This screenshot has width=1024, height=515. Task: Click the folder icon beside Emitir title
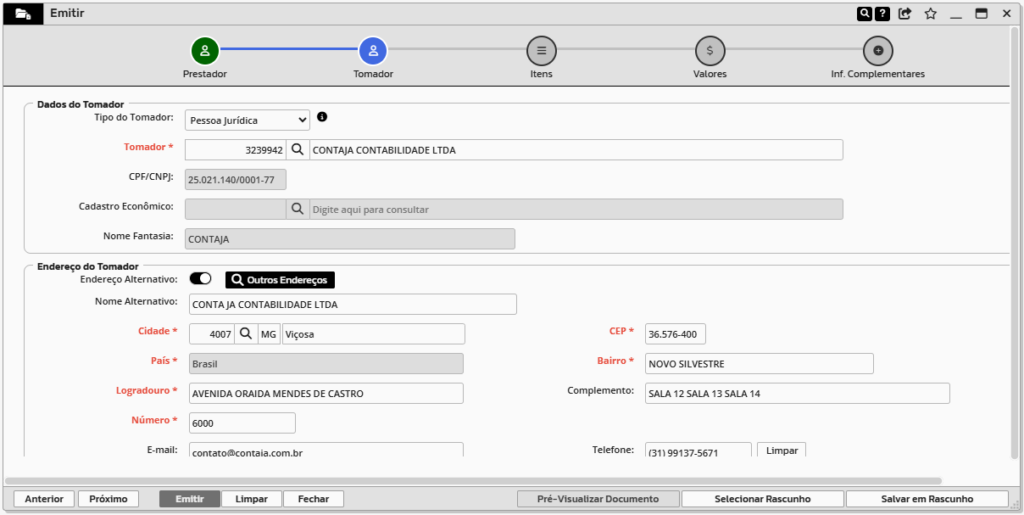click(23, 14)
